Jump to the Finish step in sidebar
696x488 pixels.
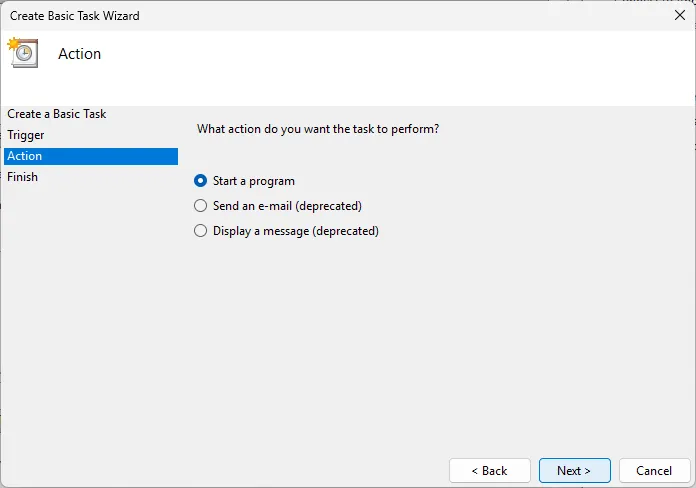click(23, 177)
